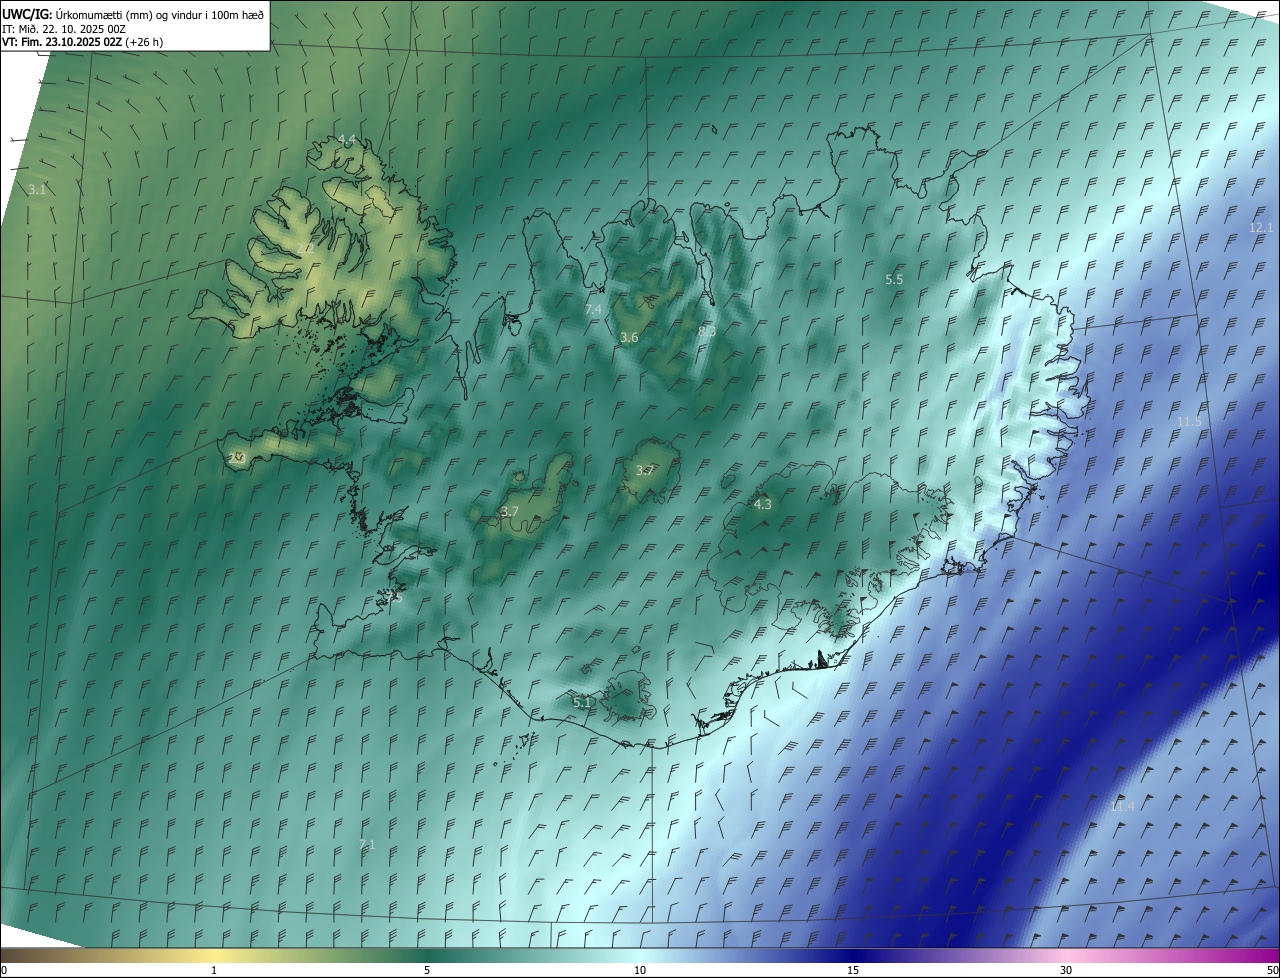Click the 8.3 precipitation value

coord(707,330)
